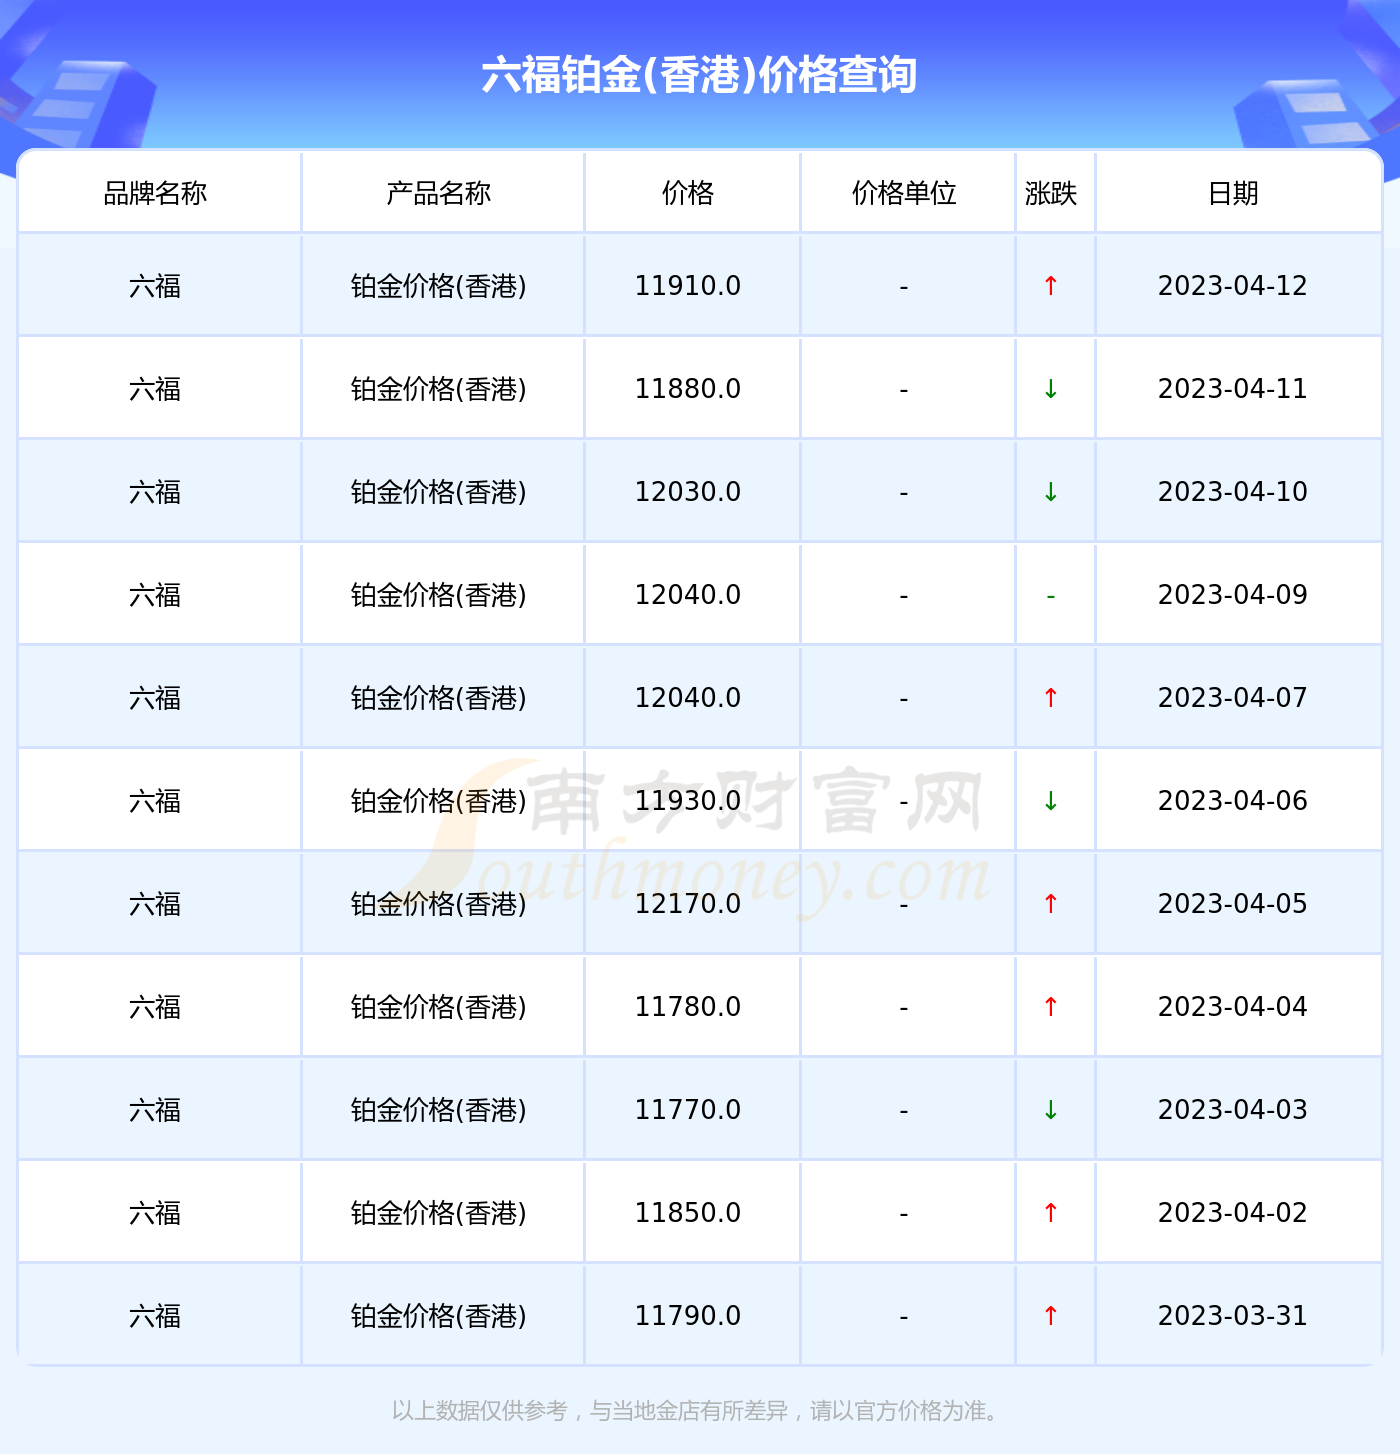The width and height of the screenshot is (1400, 1455).
Task: Click 六福 in the 2023-03-31 row
Action: 155,1316
